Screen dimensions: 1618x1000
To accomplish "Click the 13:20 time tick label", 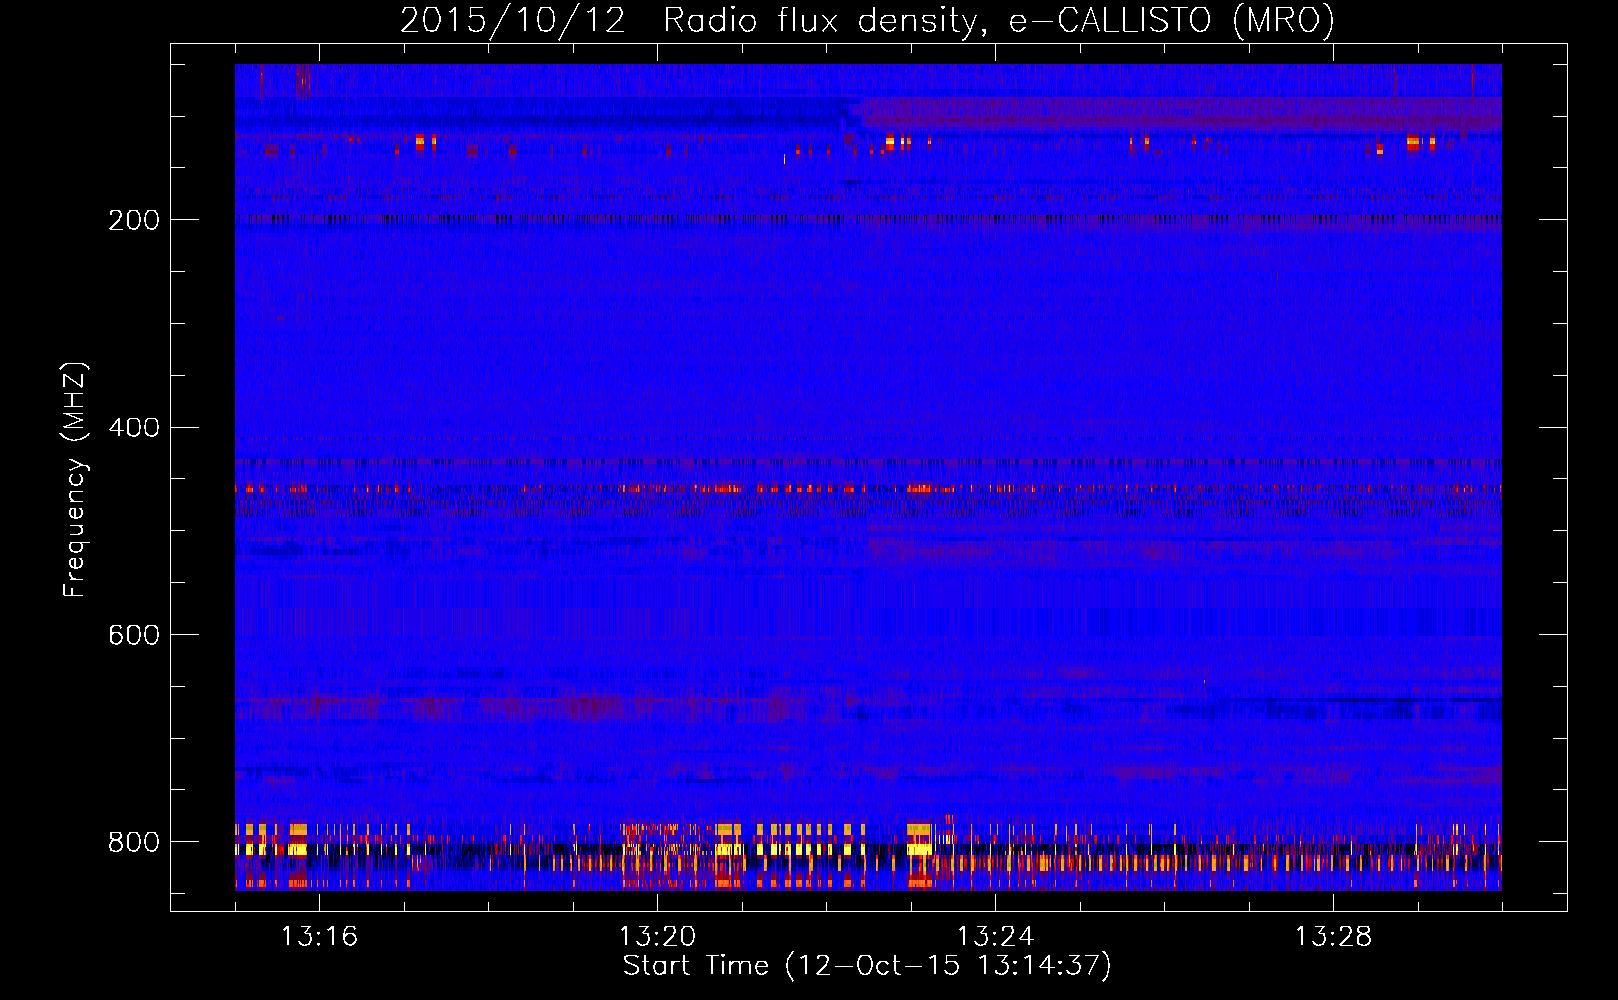I will tap(657, 936).
